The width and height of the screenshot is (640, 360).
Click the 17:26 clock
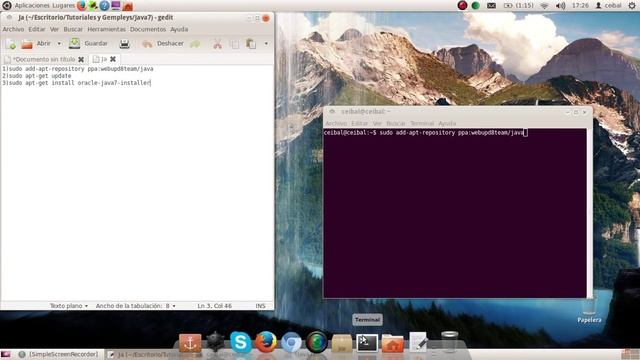[x=580, y=6]
